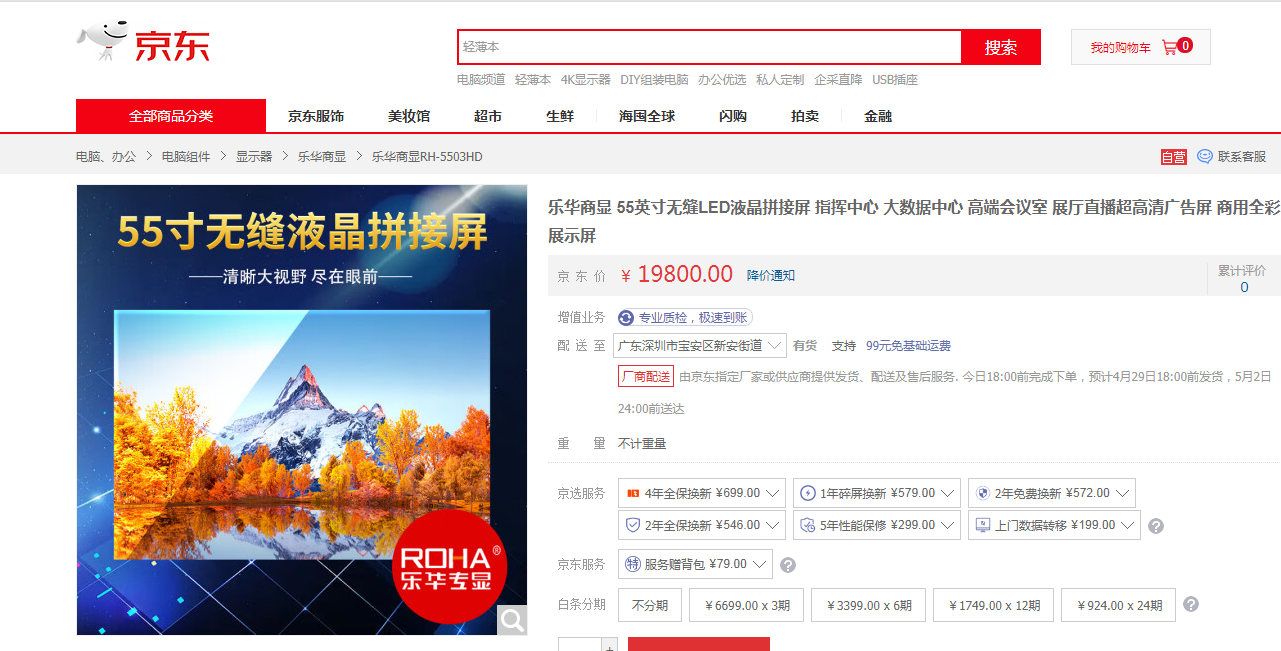Select ¥924.00 x 24期 installment
1281x651 pixels.
tap(1119, 605)
